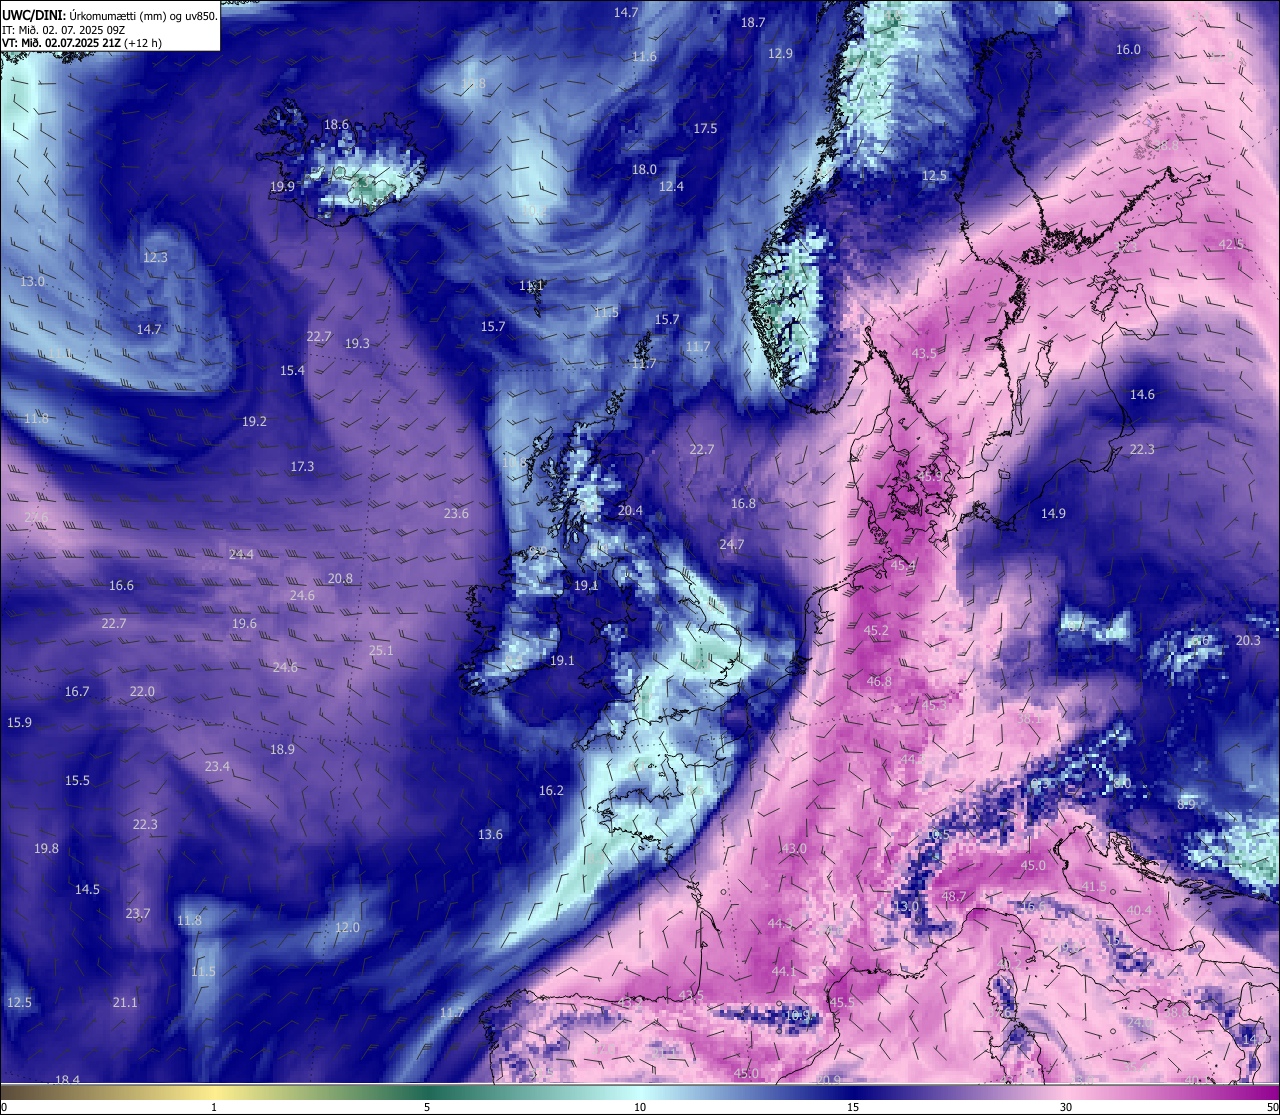
Task: Click the 17.3 value label
Action: [302, 467]
